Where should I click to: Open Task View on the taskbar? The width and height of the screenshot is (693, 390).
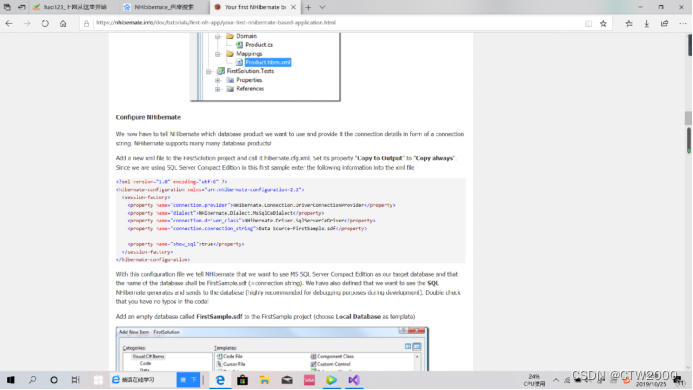[76, 380]
